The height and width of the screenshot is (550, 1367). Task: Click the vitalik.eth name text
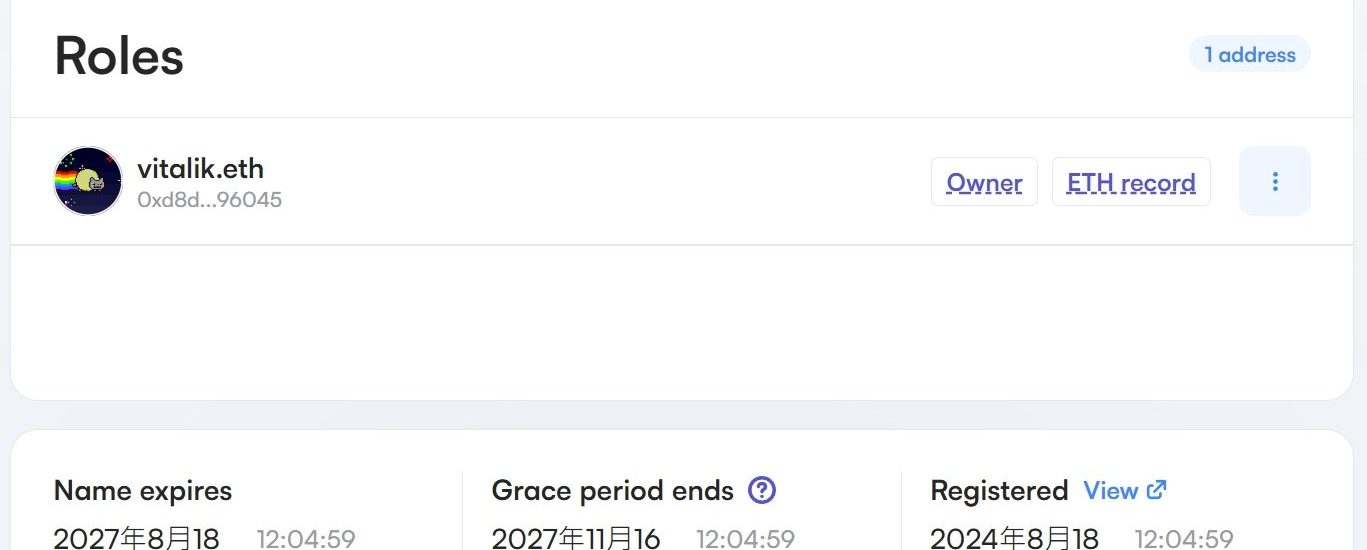tap(200, 167)
